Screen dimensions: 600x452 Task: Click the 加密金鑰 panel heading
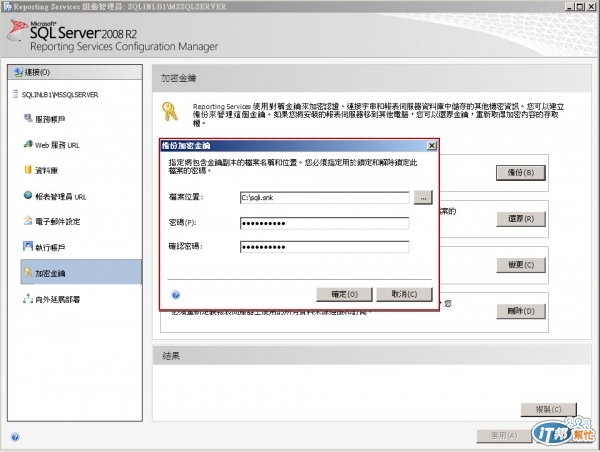click(x=178, y=78)
